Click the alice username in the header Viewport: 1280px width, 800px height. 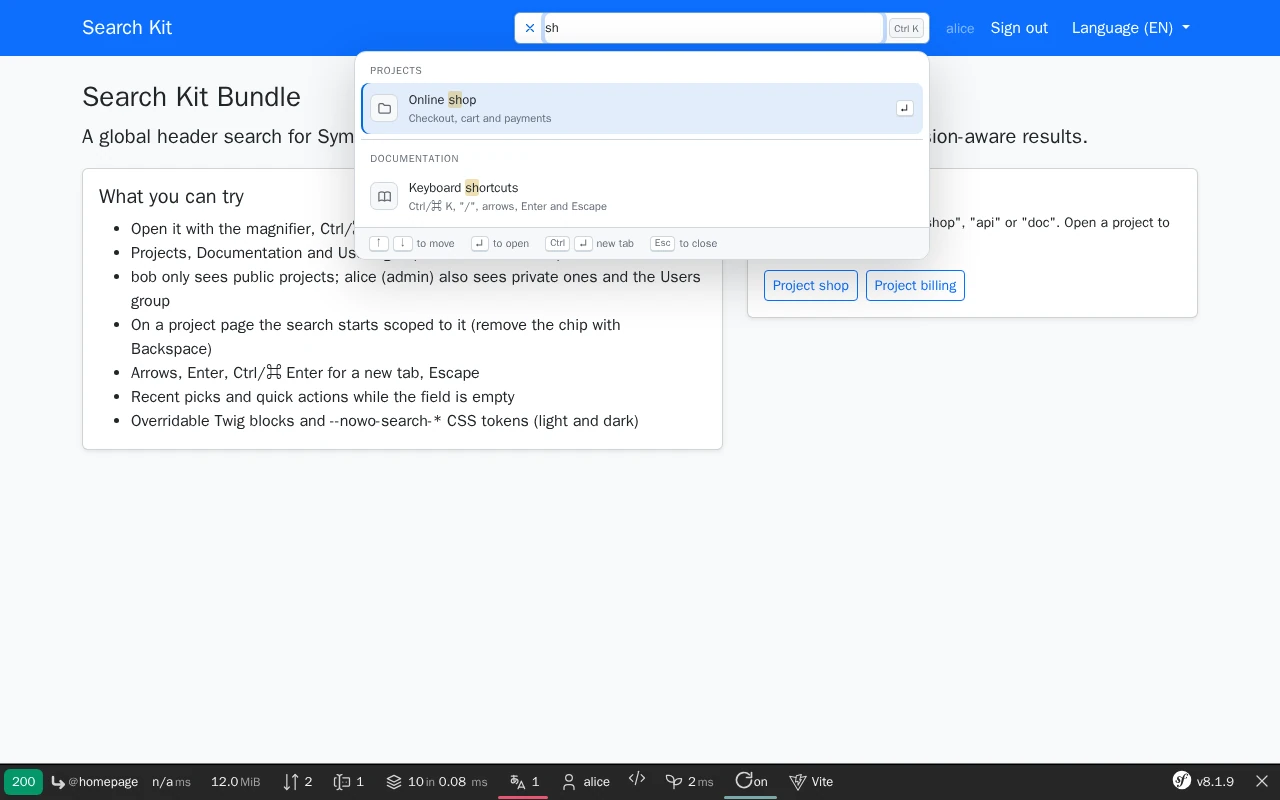(960, 28)
